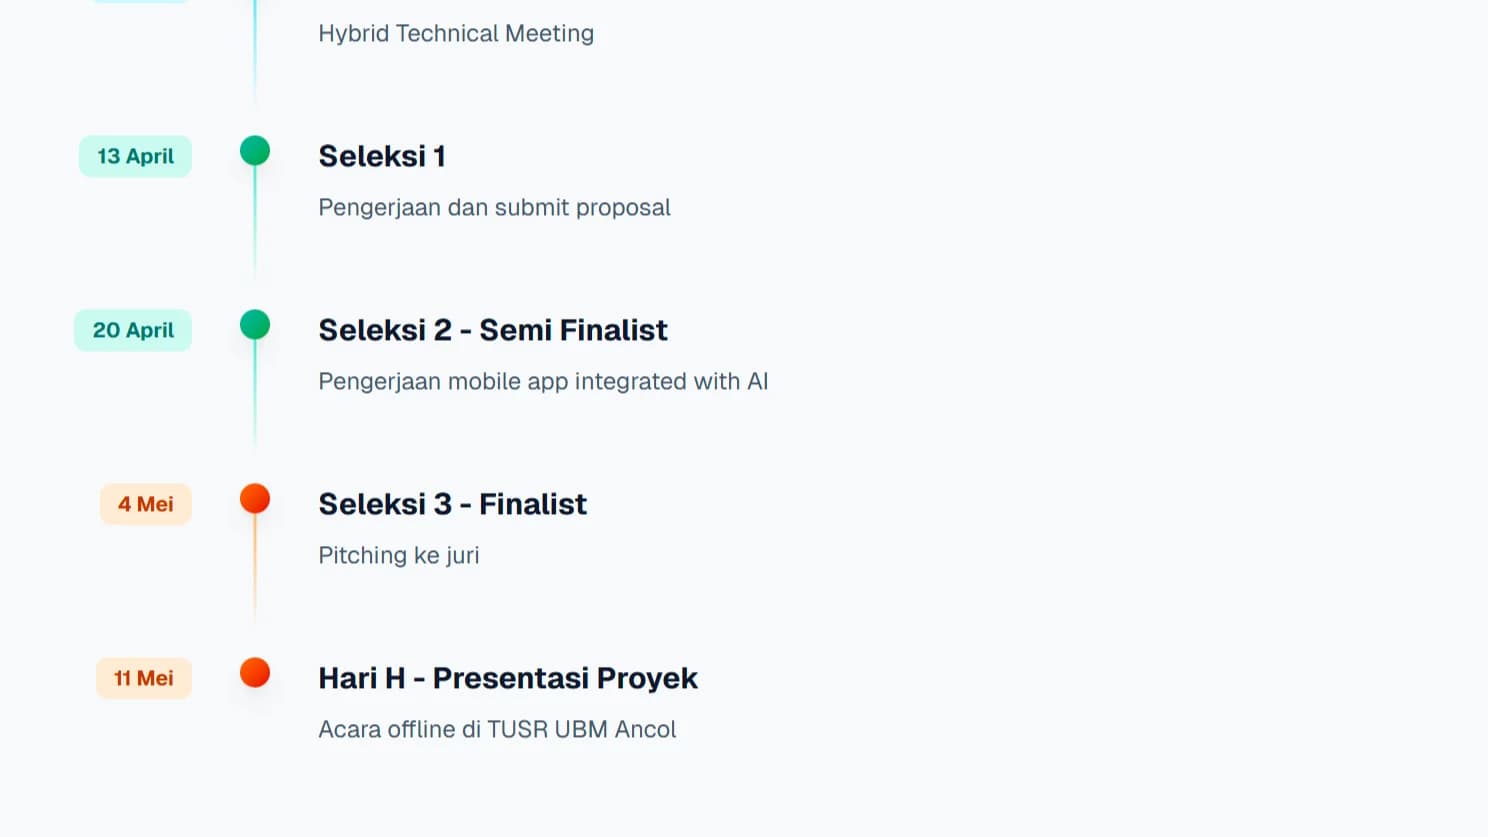Select the Pitching ke juri description
Screen dimensions: 1488x837
399,556
